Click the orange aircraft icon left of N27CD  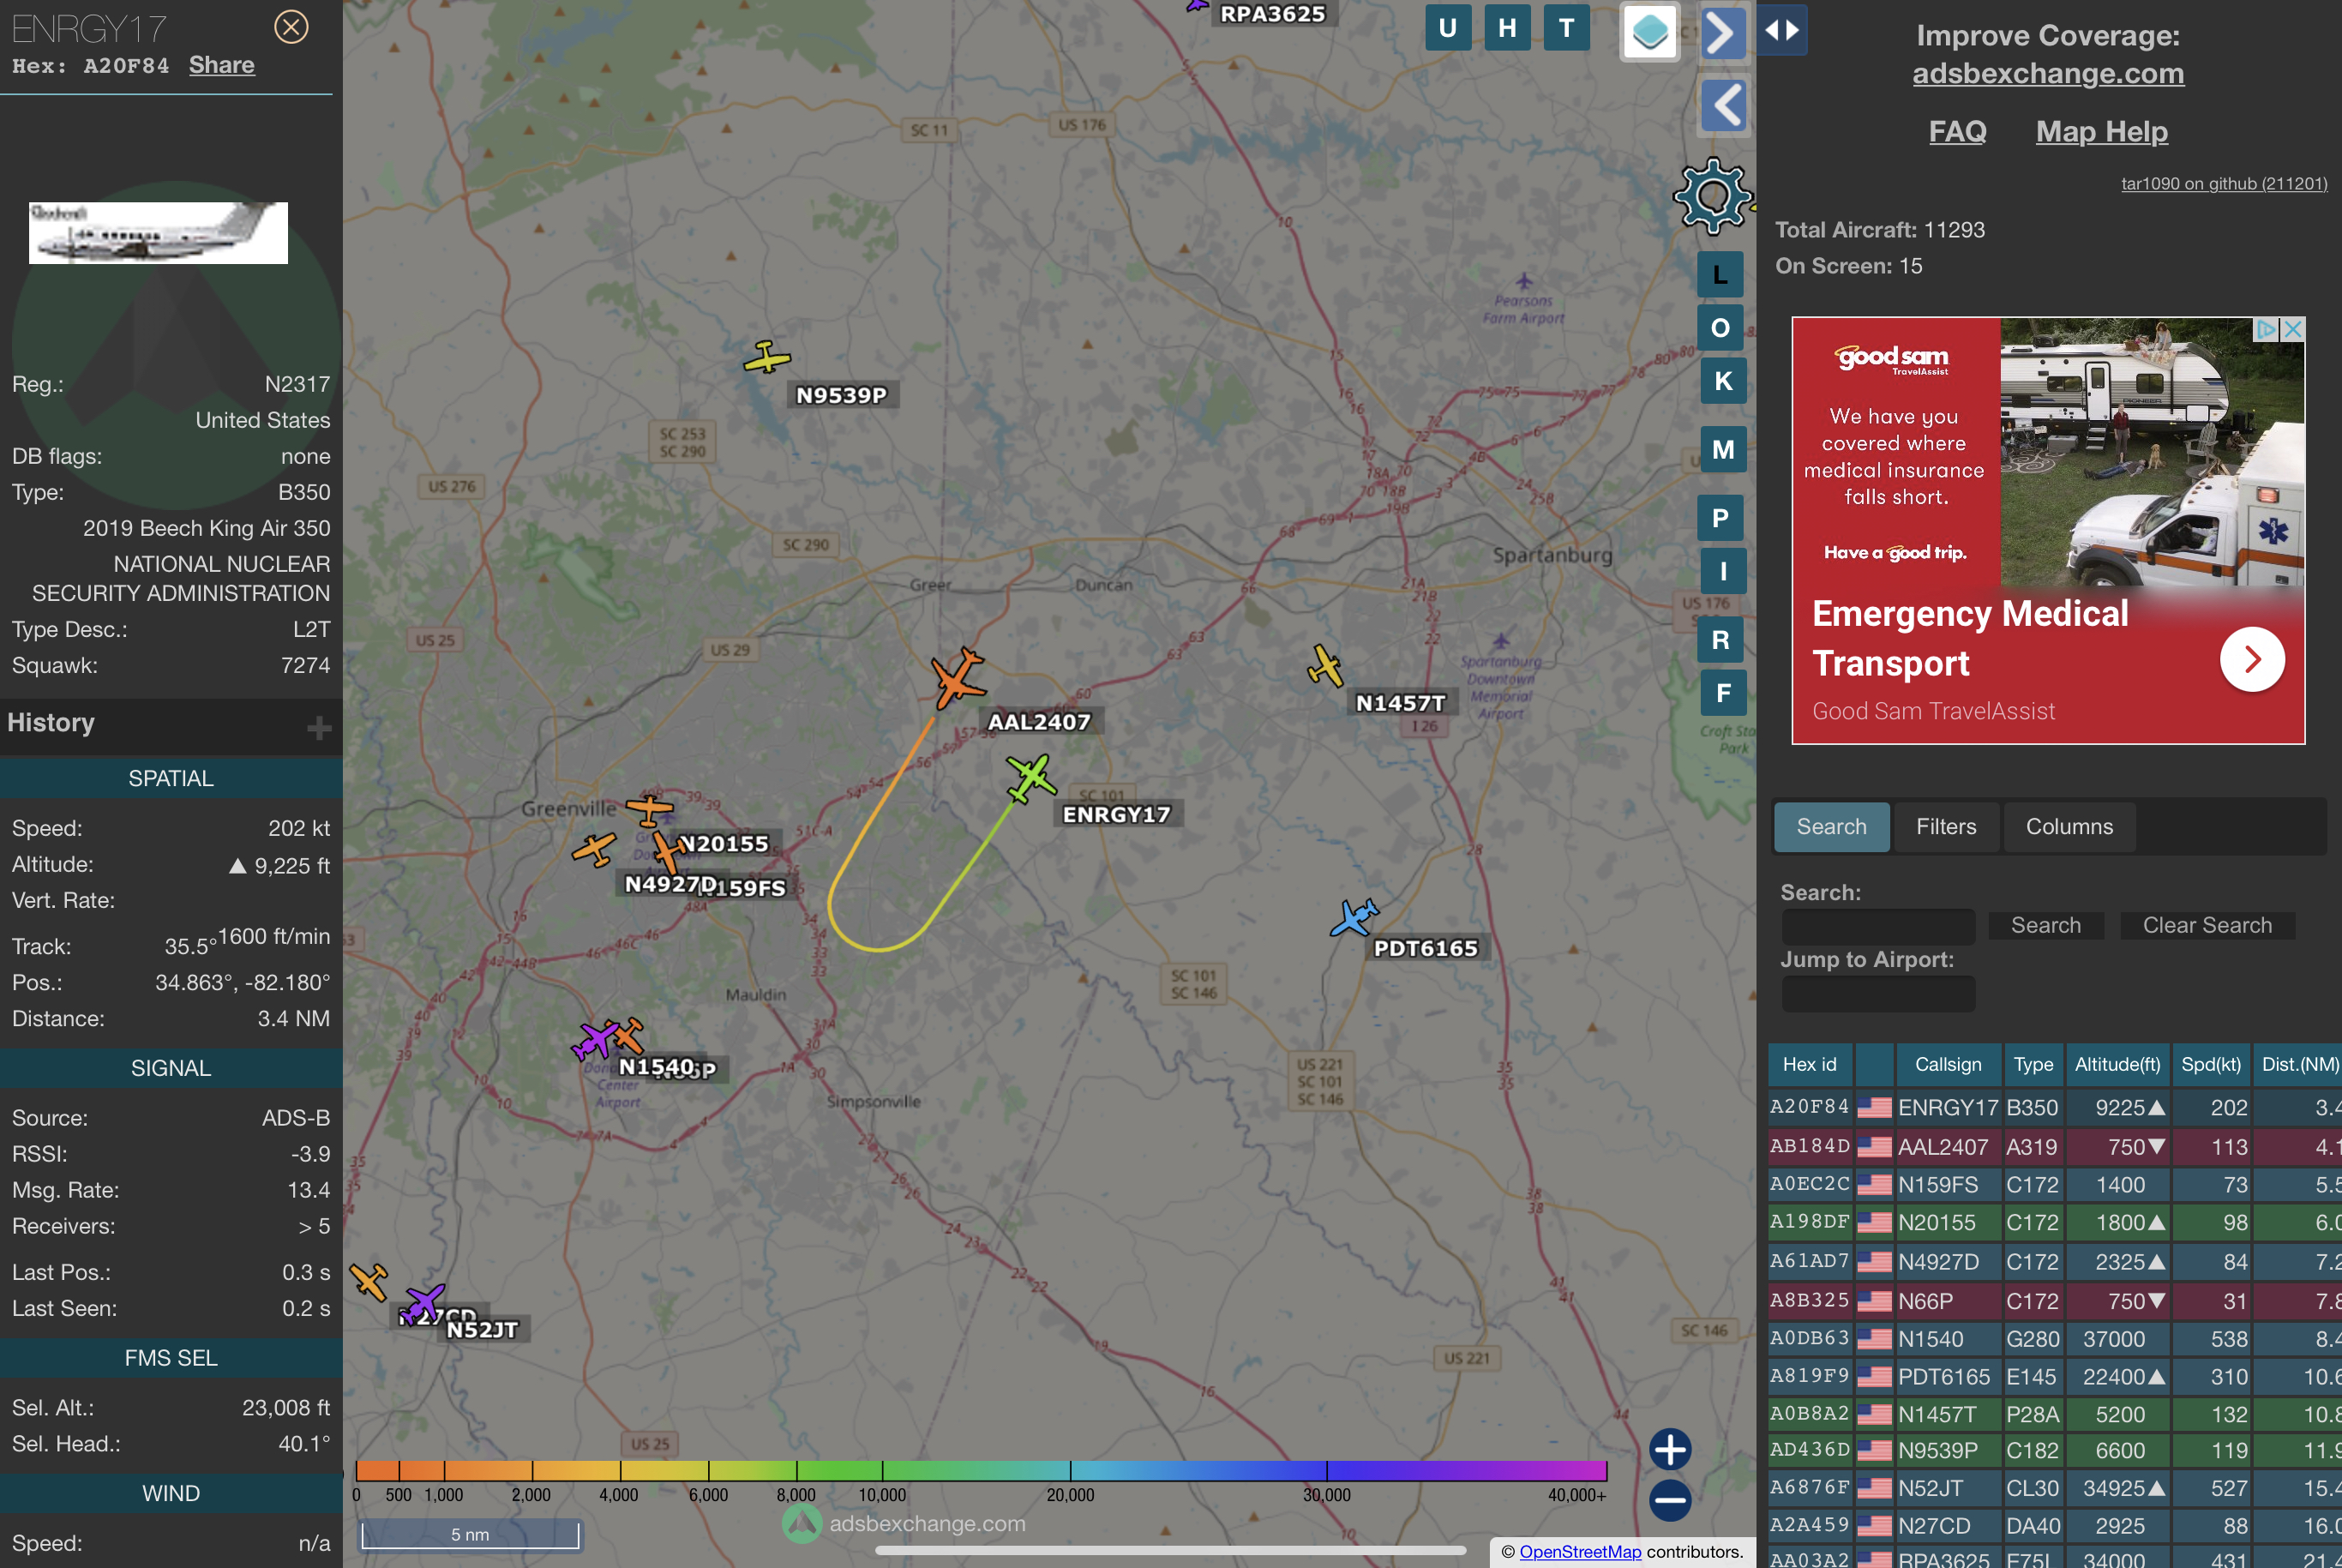tap(369, 1281)
